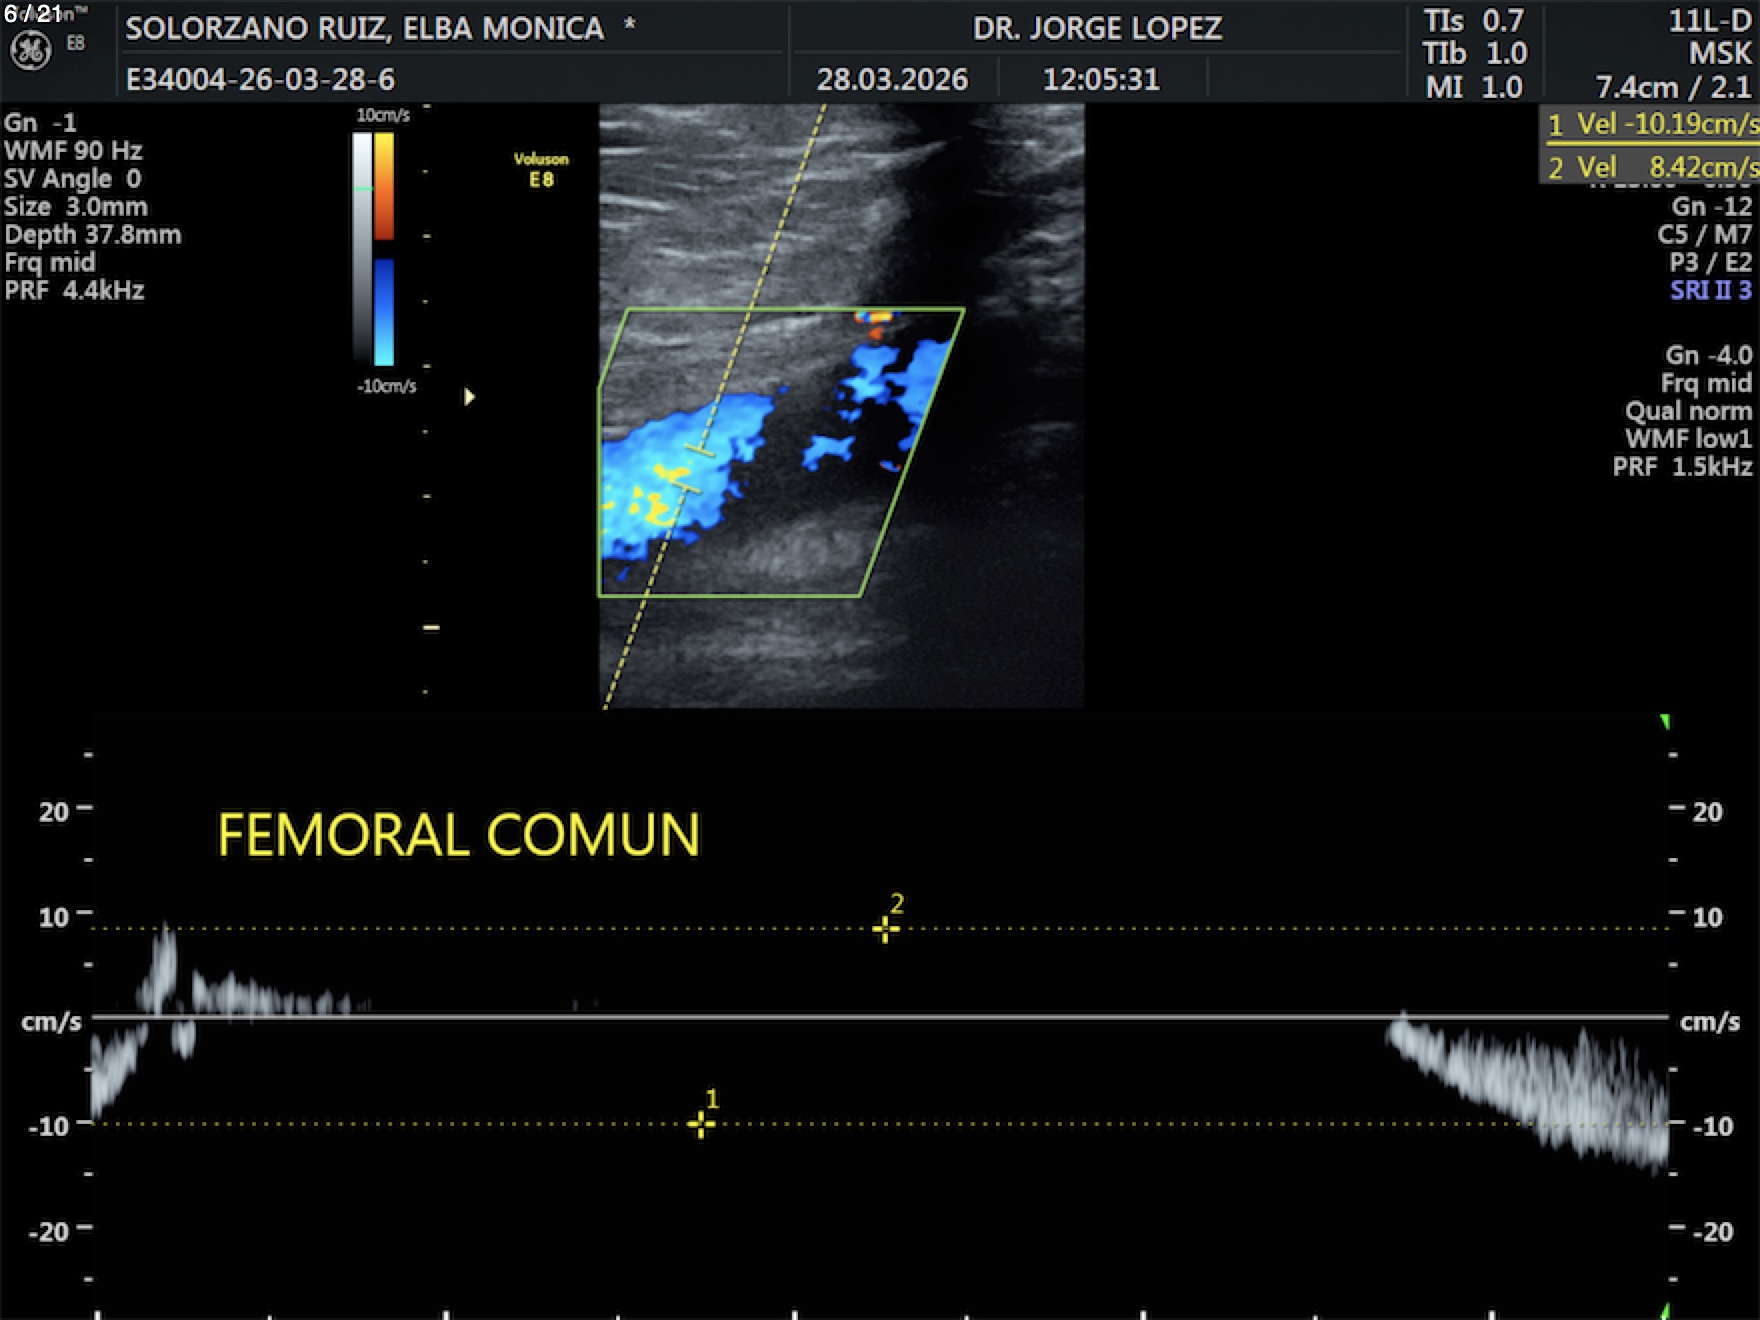Click the blue color Doppler velocity bar
The width and height of the screenshot is (1760, 1320).
click(x=384, y=312)
